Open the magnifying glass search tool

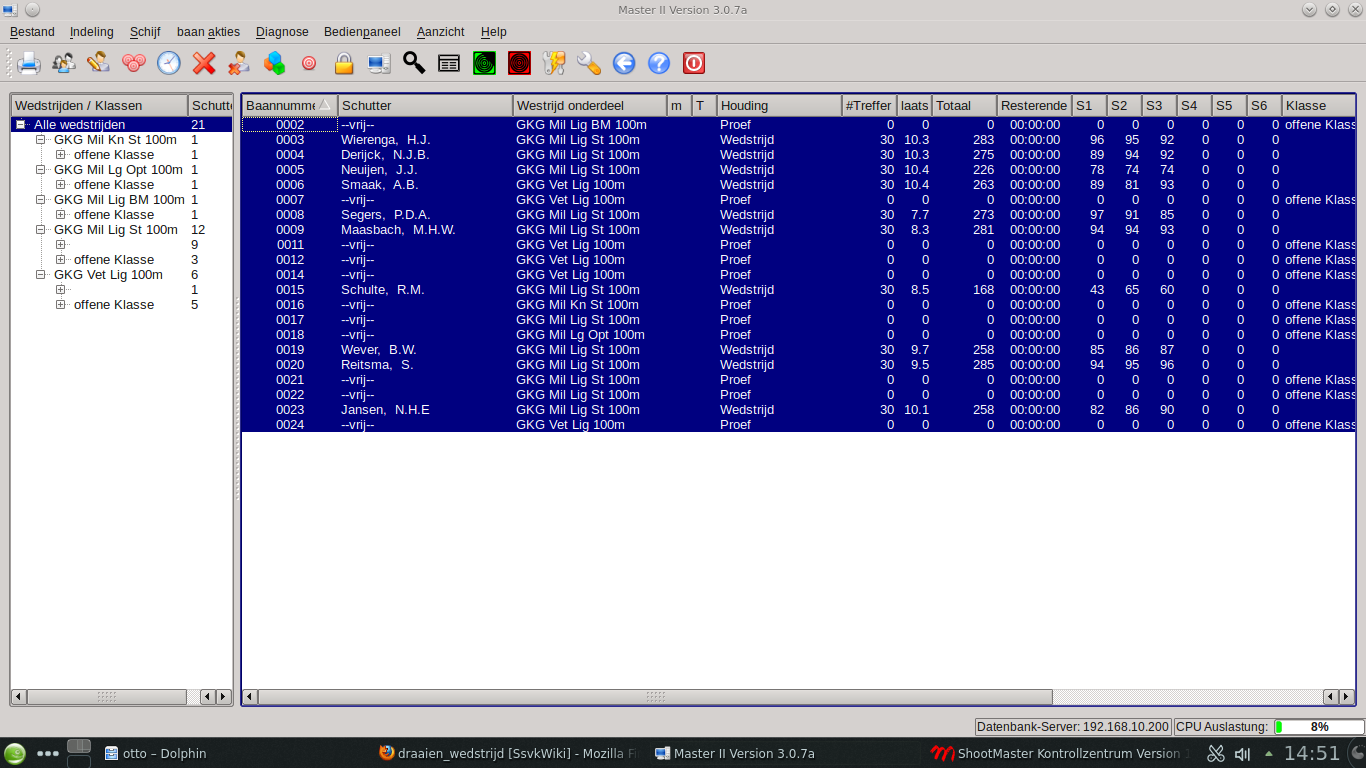tap(414, 64)
